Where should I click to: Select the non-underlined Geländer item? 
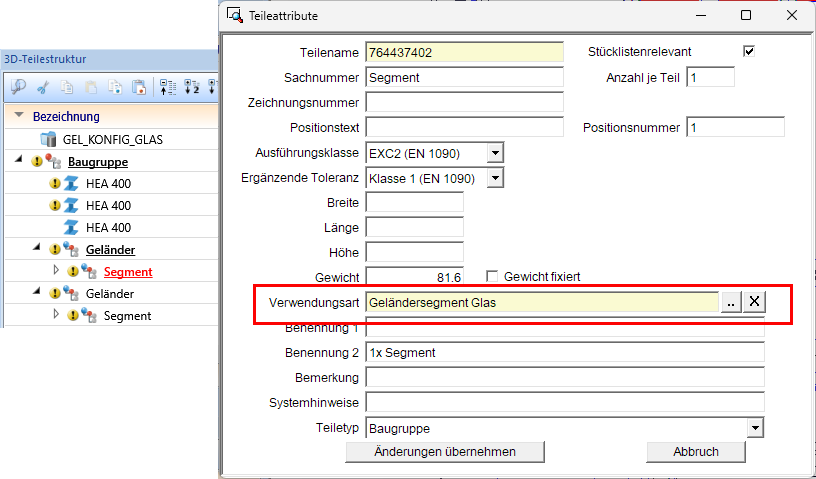(x=110, y=294)
